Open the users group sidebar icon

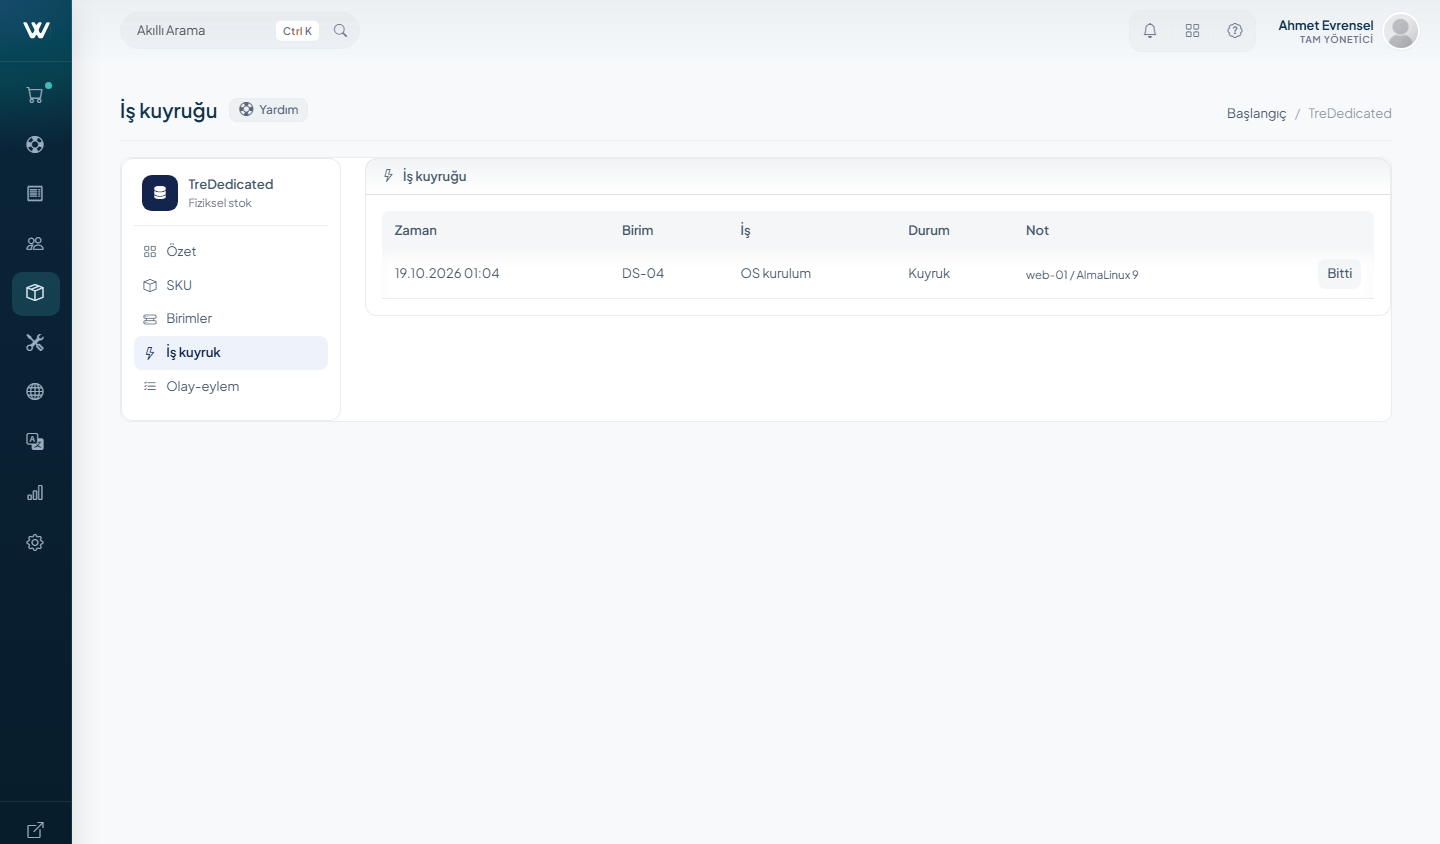[35, 243]
